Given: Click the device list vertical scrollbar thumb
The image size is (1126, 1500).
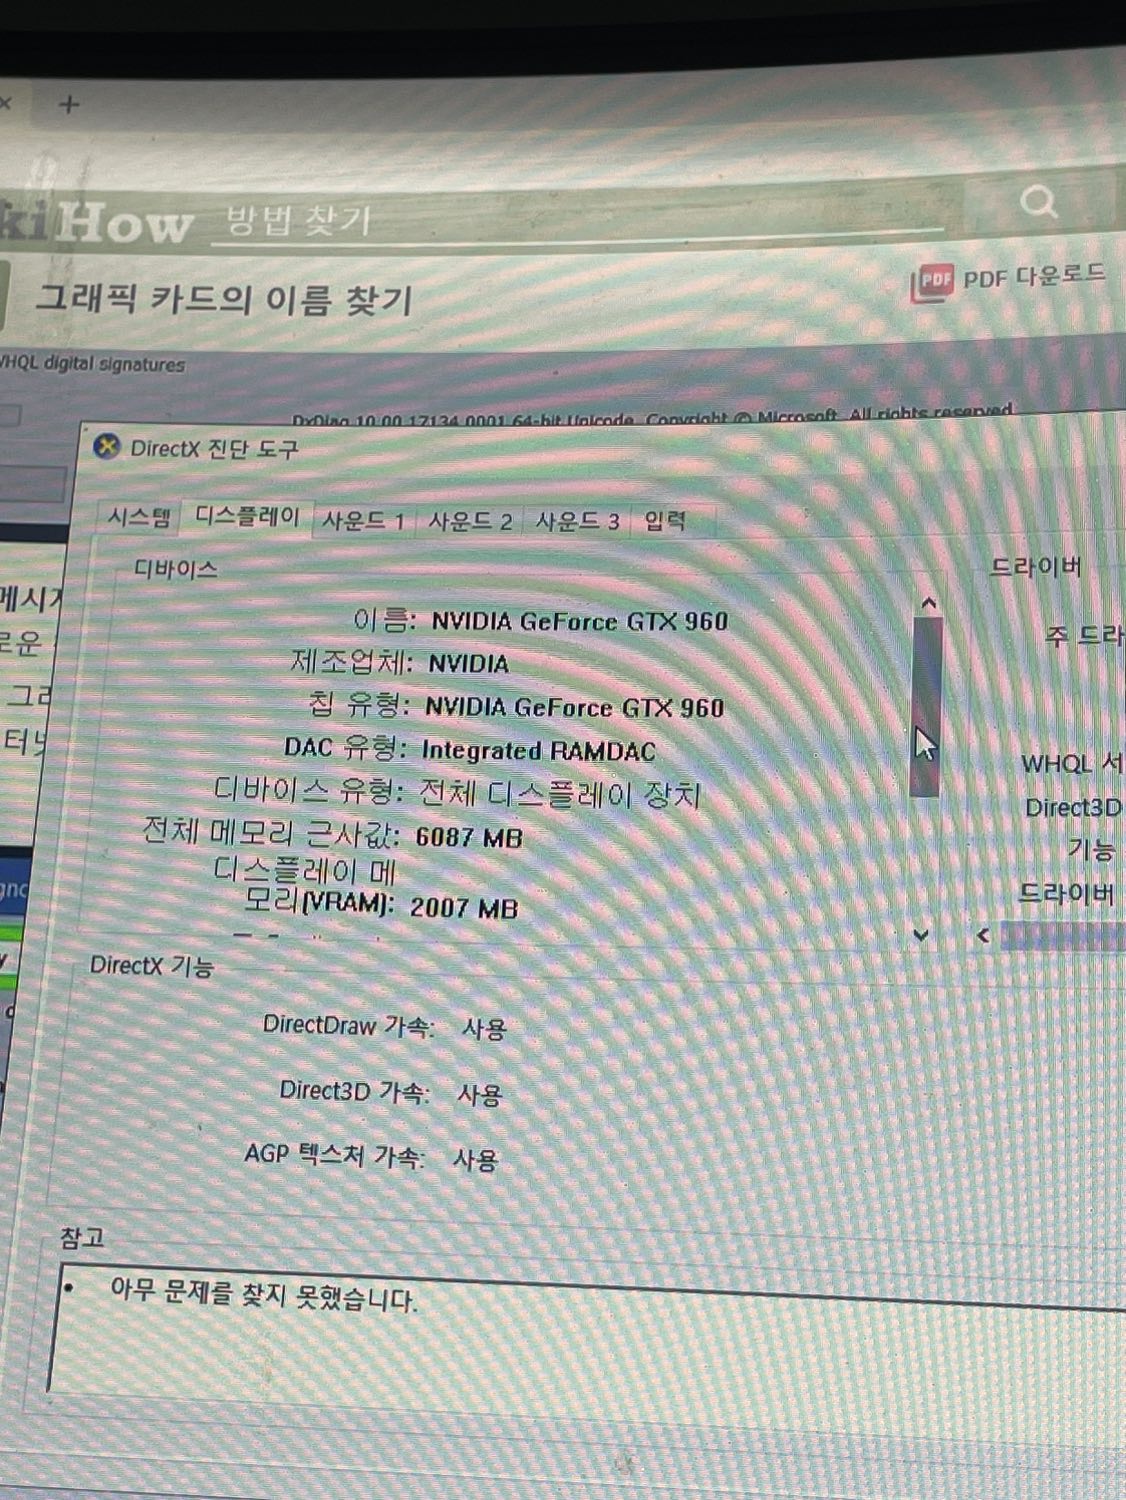Looking at the screenshot, I should click(926, 706).
